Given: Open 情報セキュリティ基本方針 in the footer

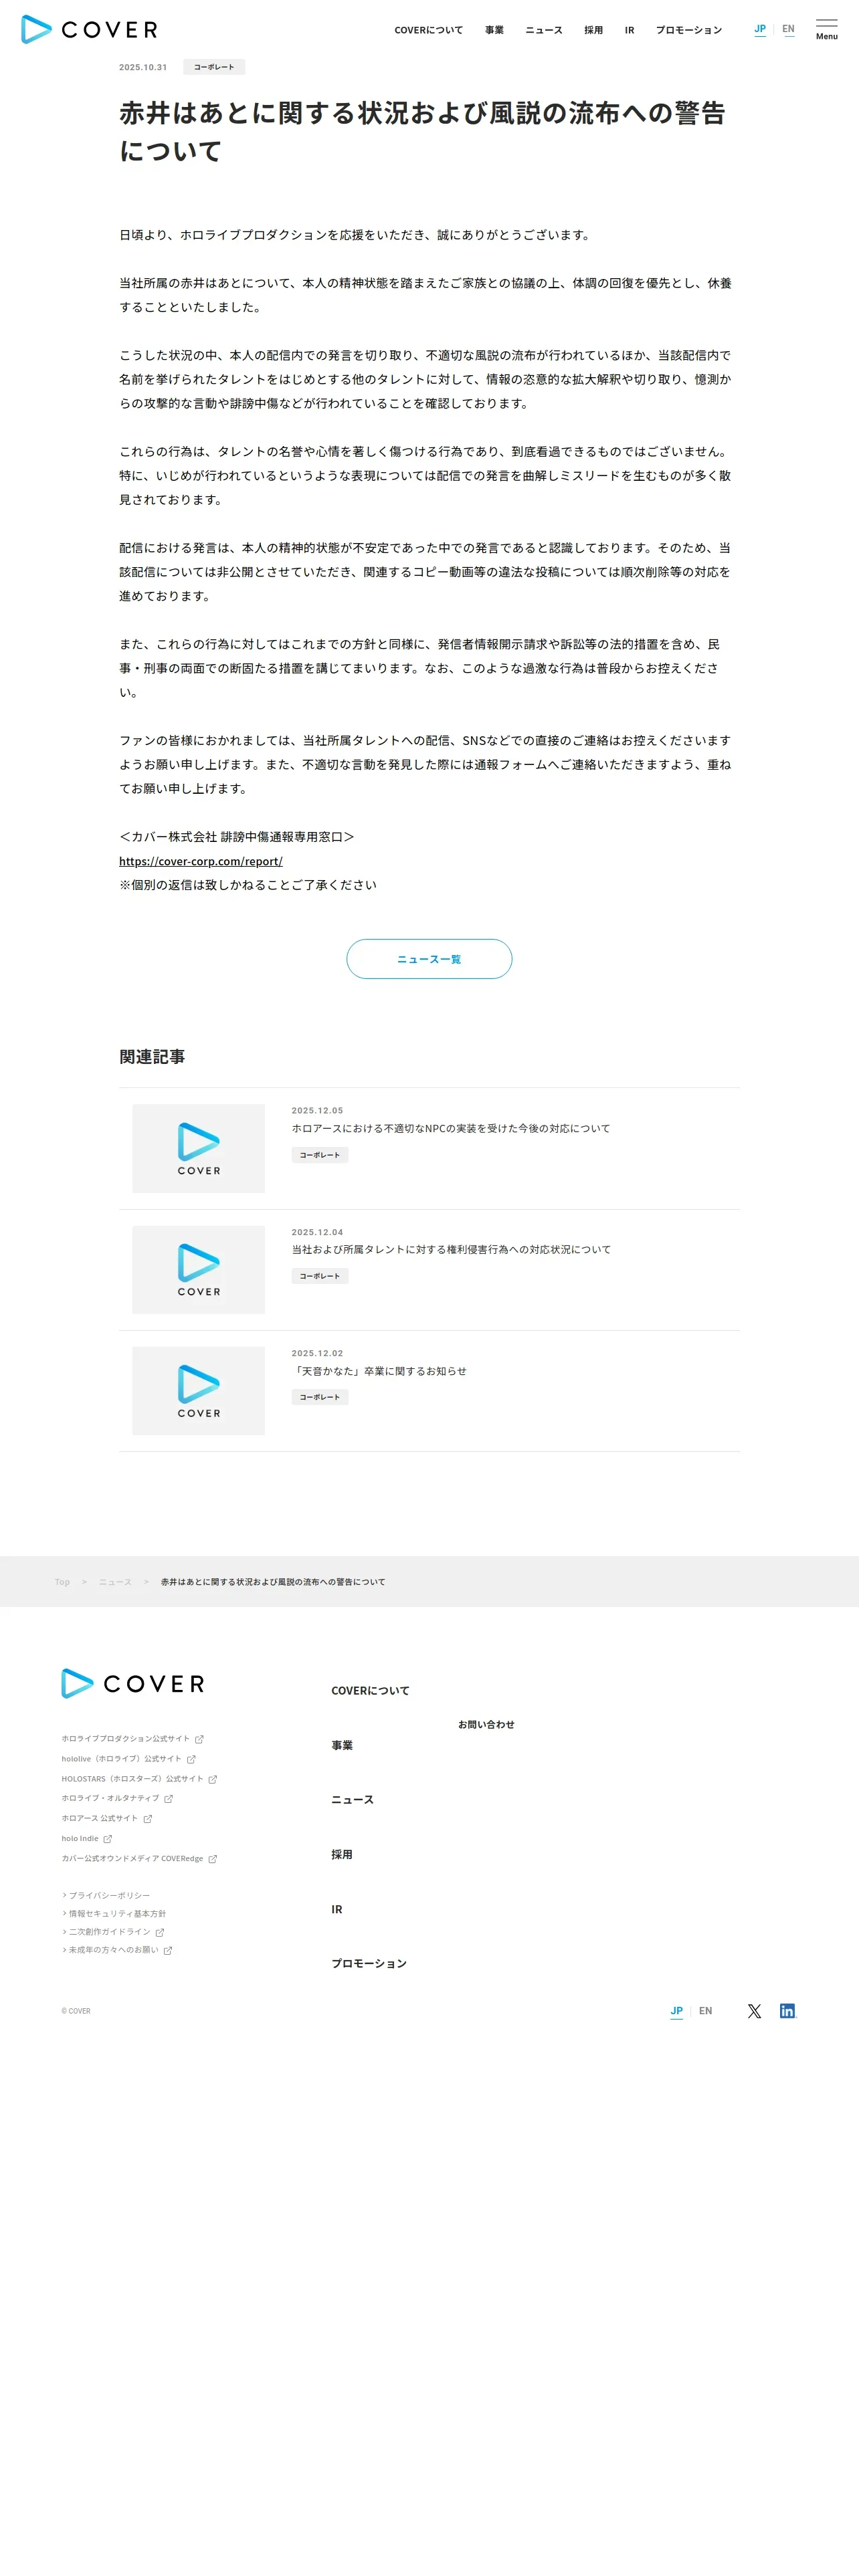Looking at the screenshot, I should point(117,1914).
